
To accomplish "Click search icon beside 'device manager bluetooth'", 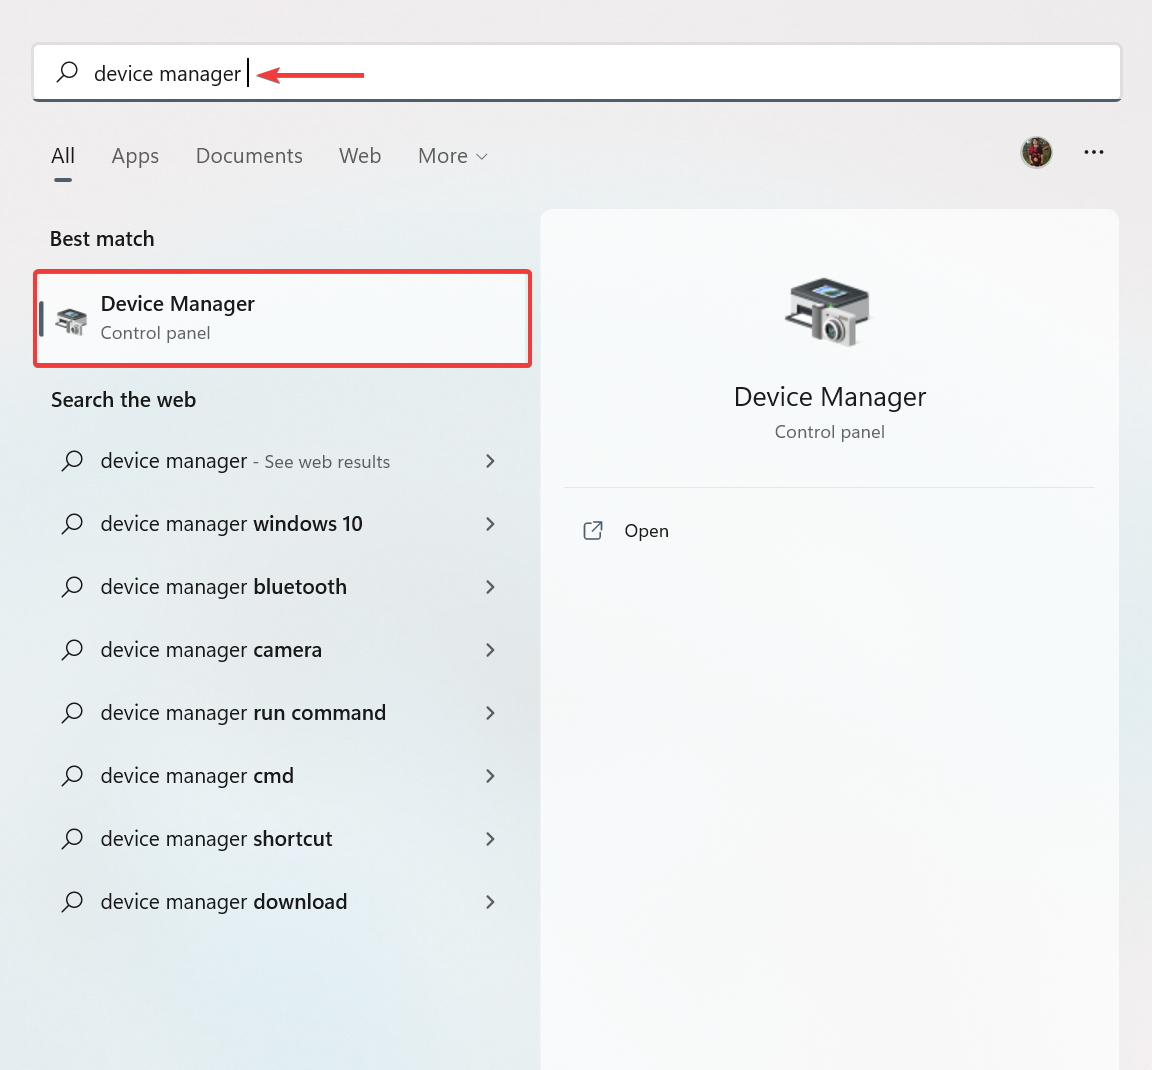I will (x=72, y=586).
